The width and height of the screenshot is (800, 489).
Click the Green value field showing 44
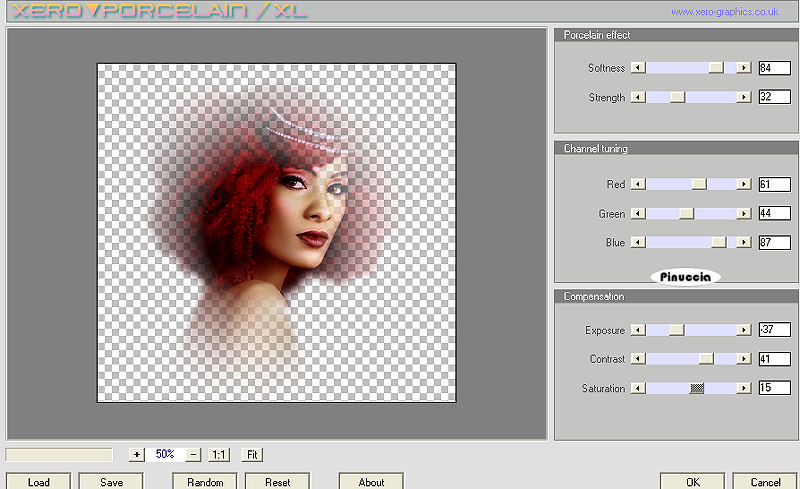[774, 213]
